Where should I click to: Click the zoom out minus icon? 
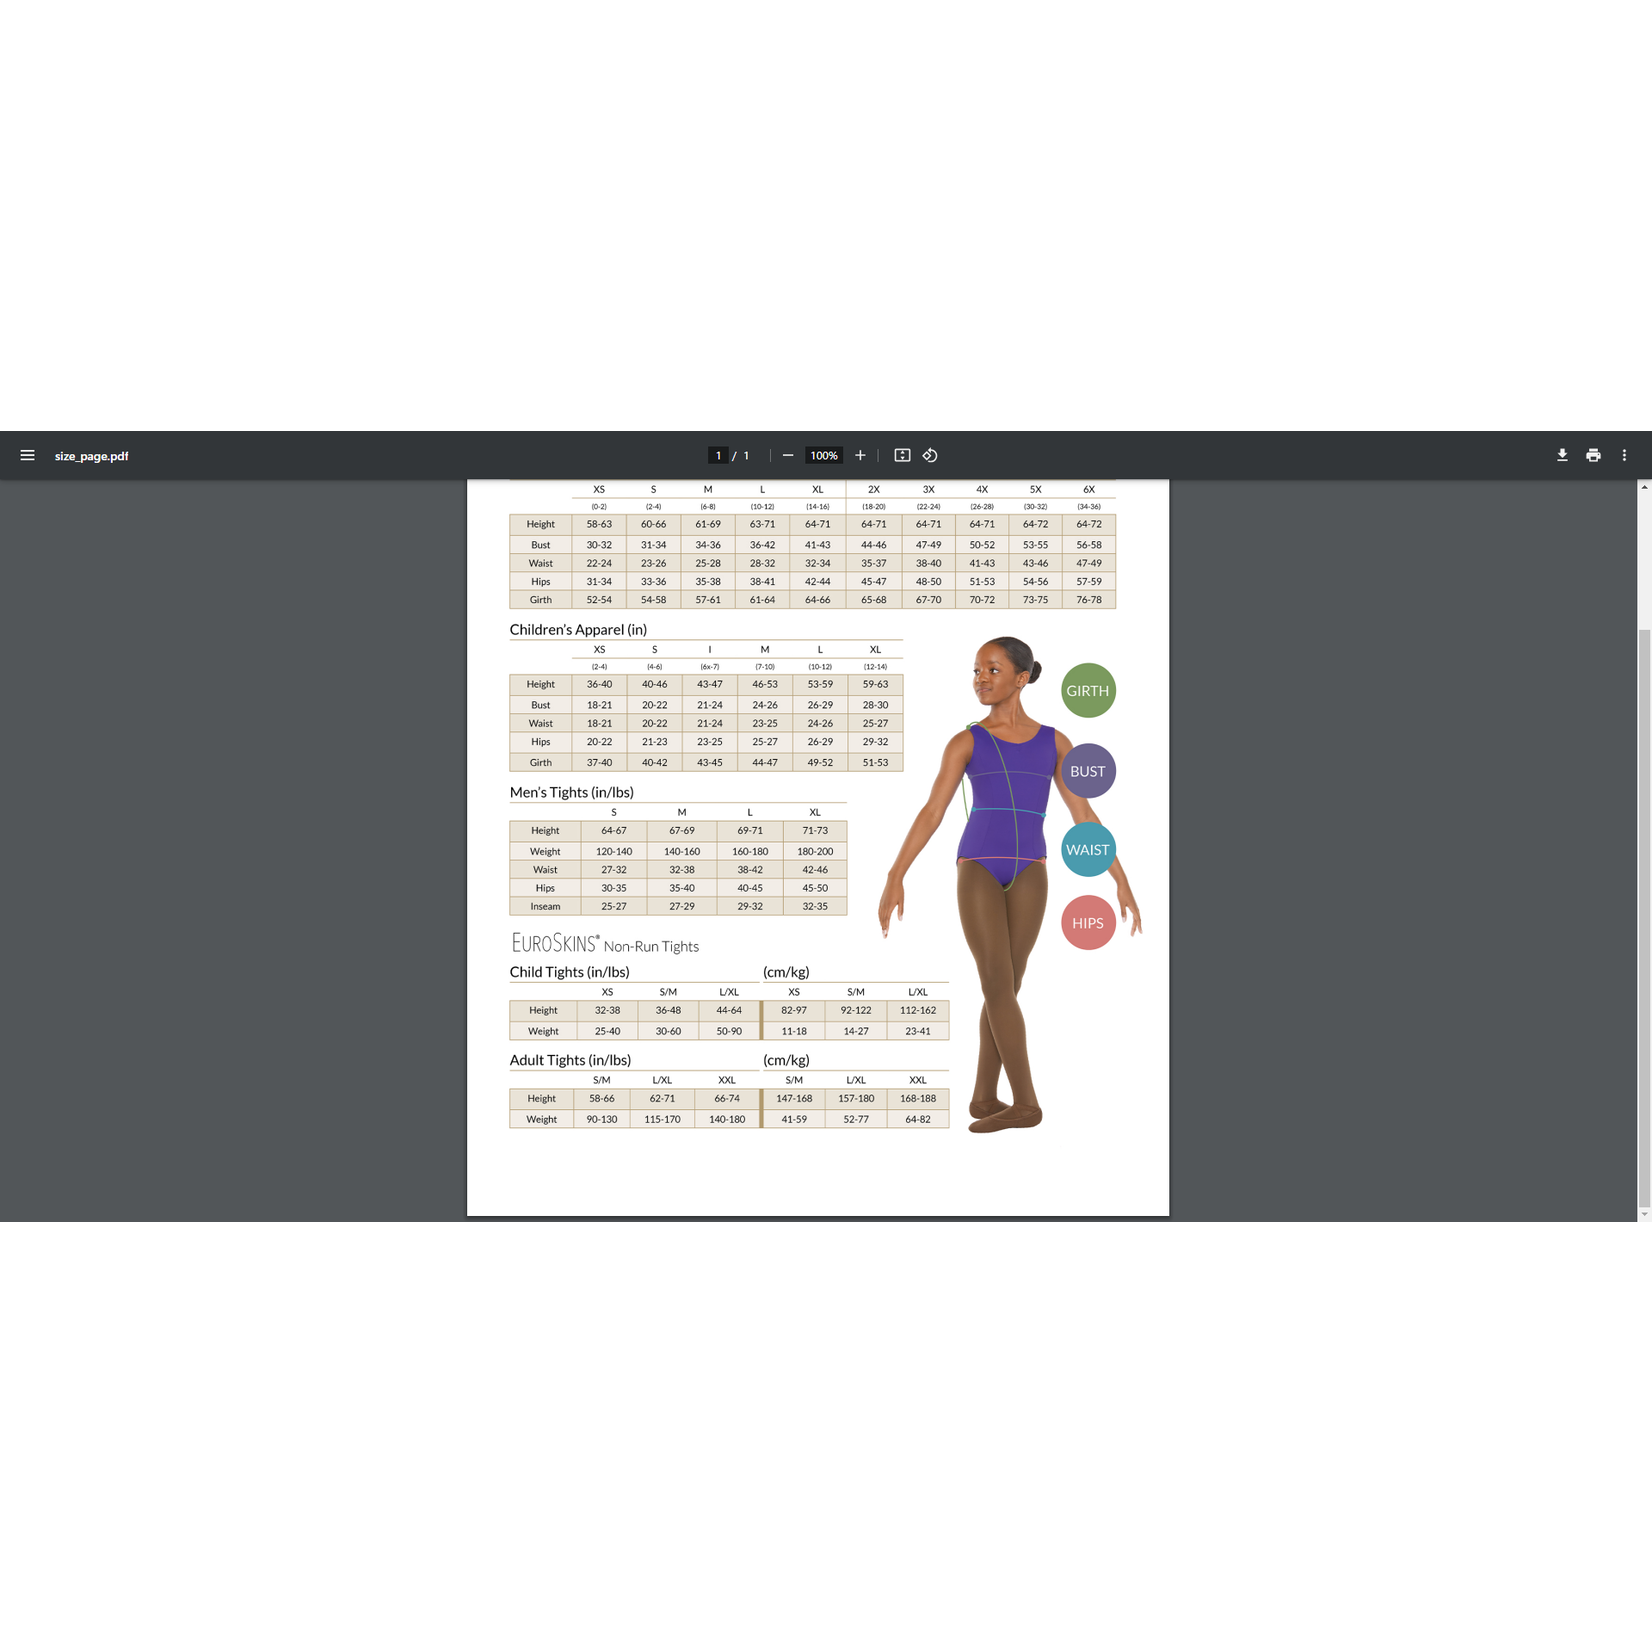pos(788,455)
